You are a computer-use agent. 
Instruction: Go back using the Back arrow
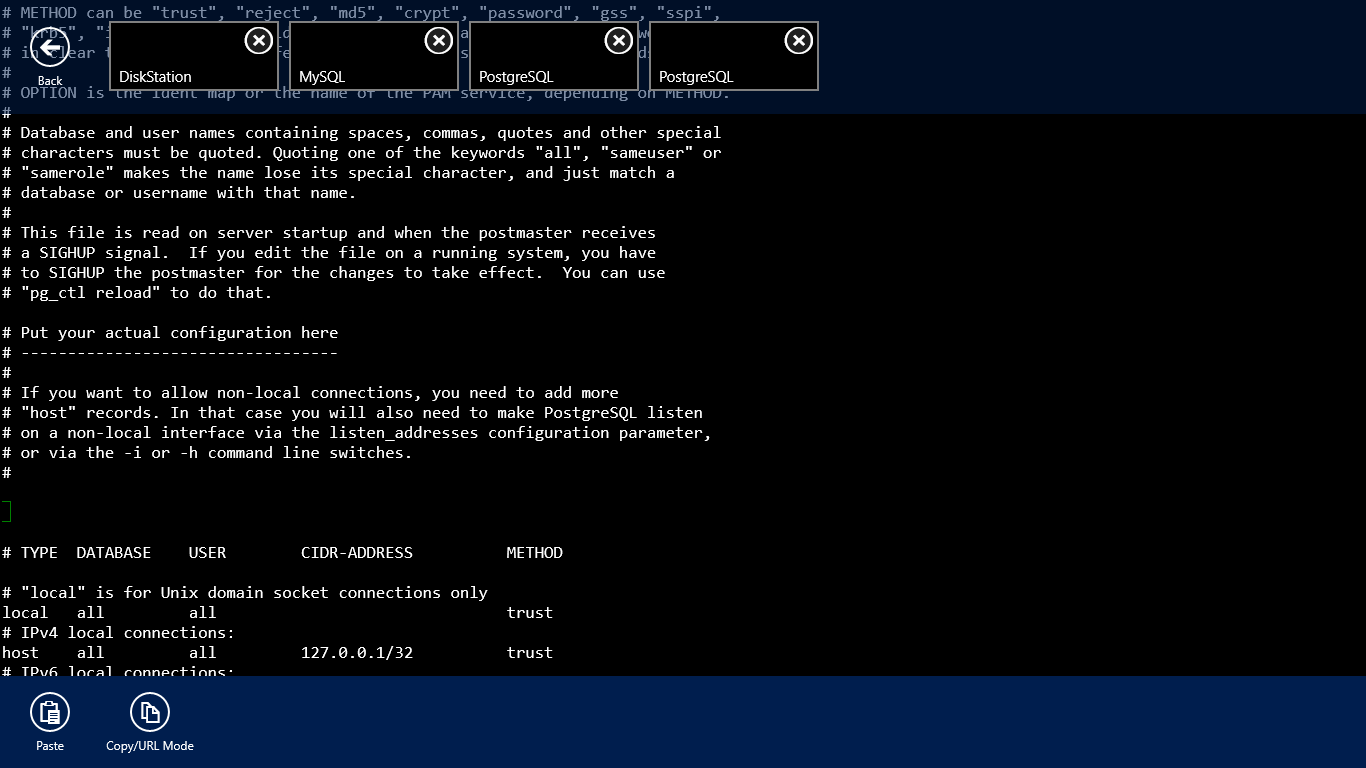point(49,47)
